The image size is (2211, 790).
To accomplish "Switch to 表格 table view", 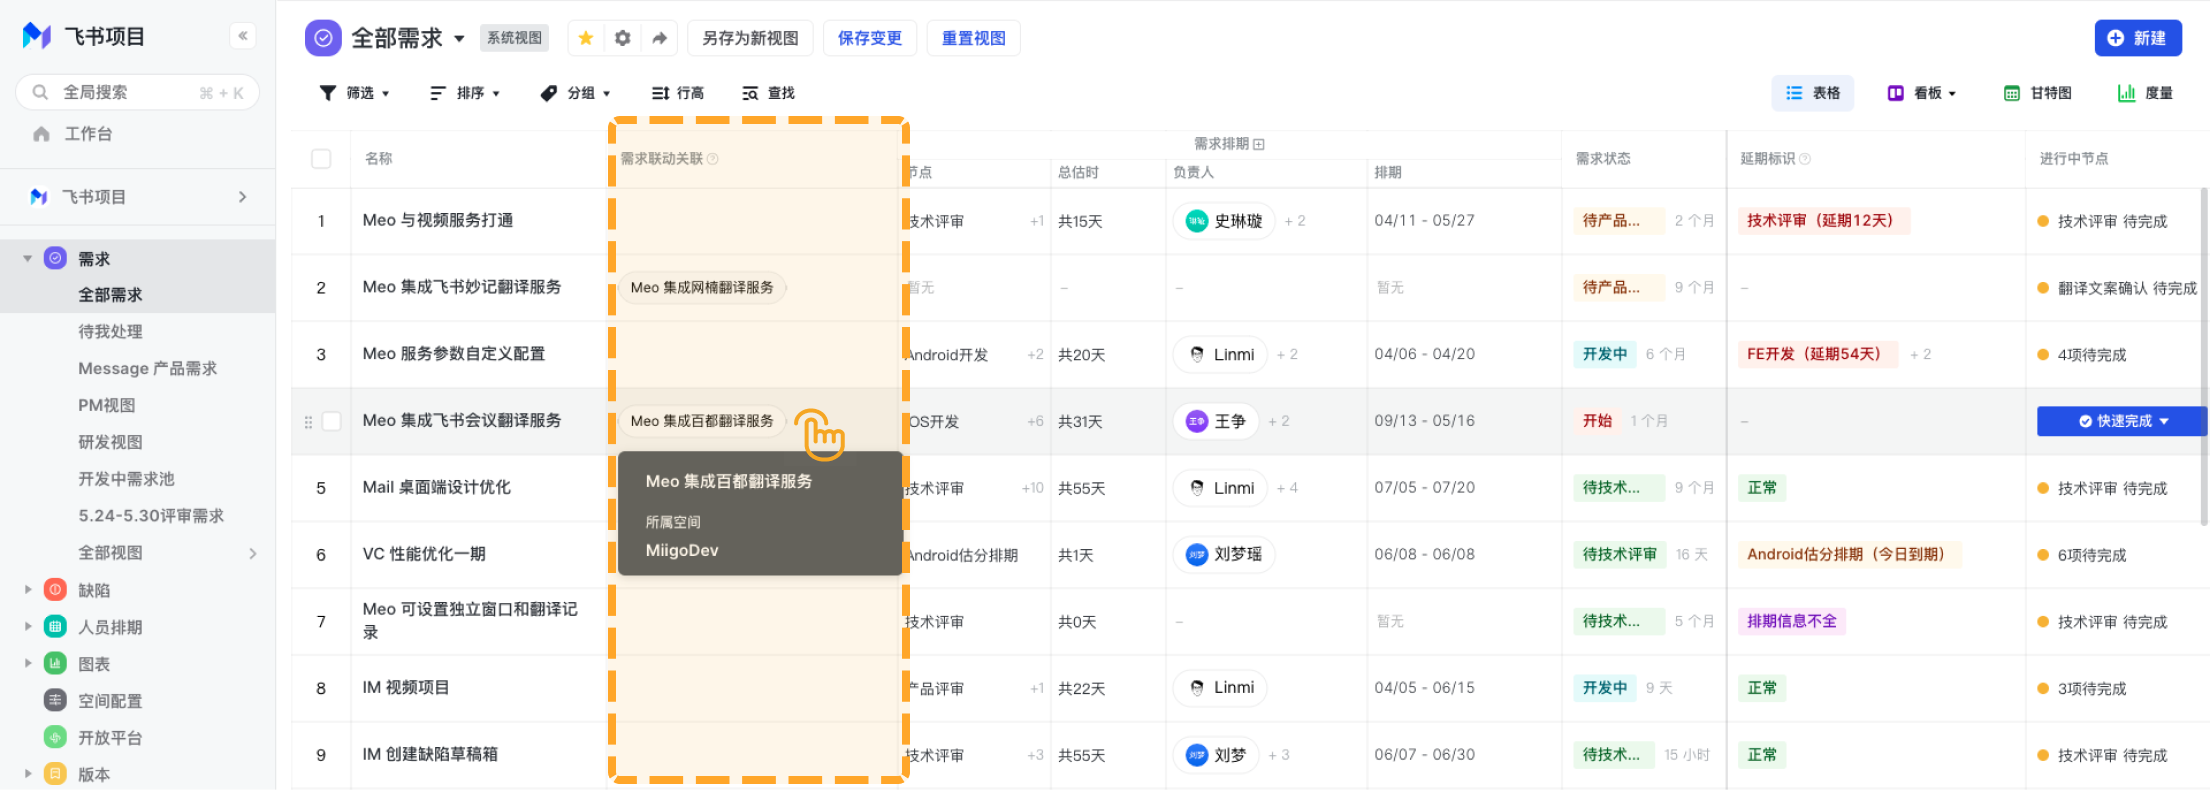I will click(1813, 93).
